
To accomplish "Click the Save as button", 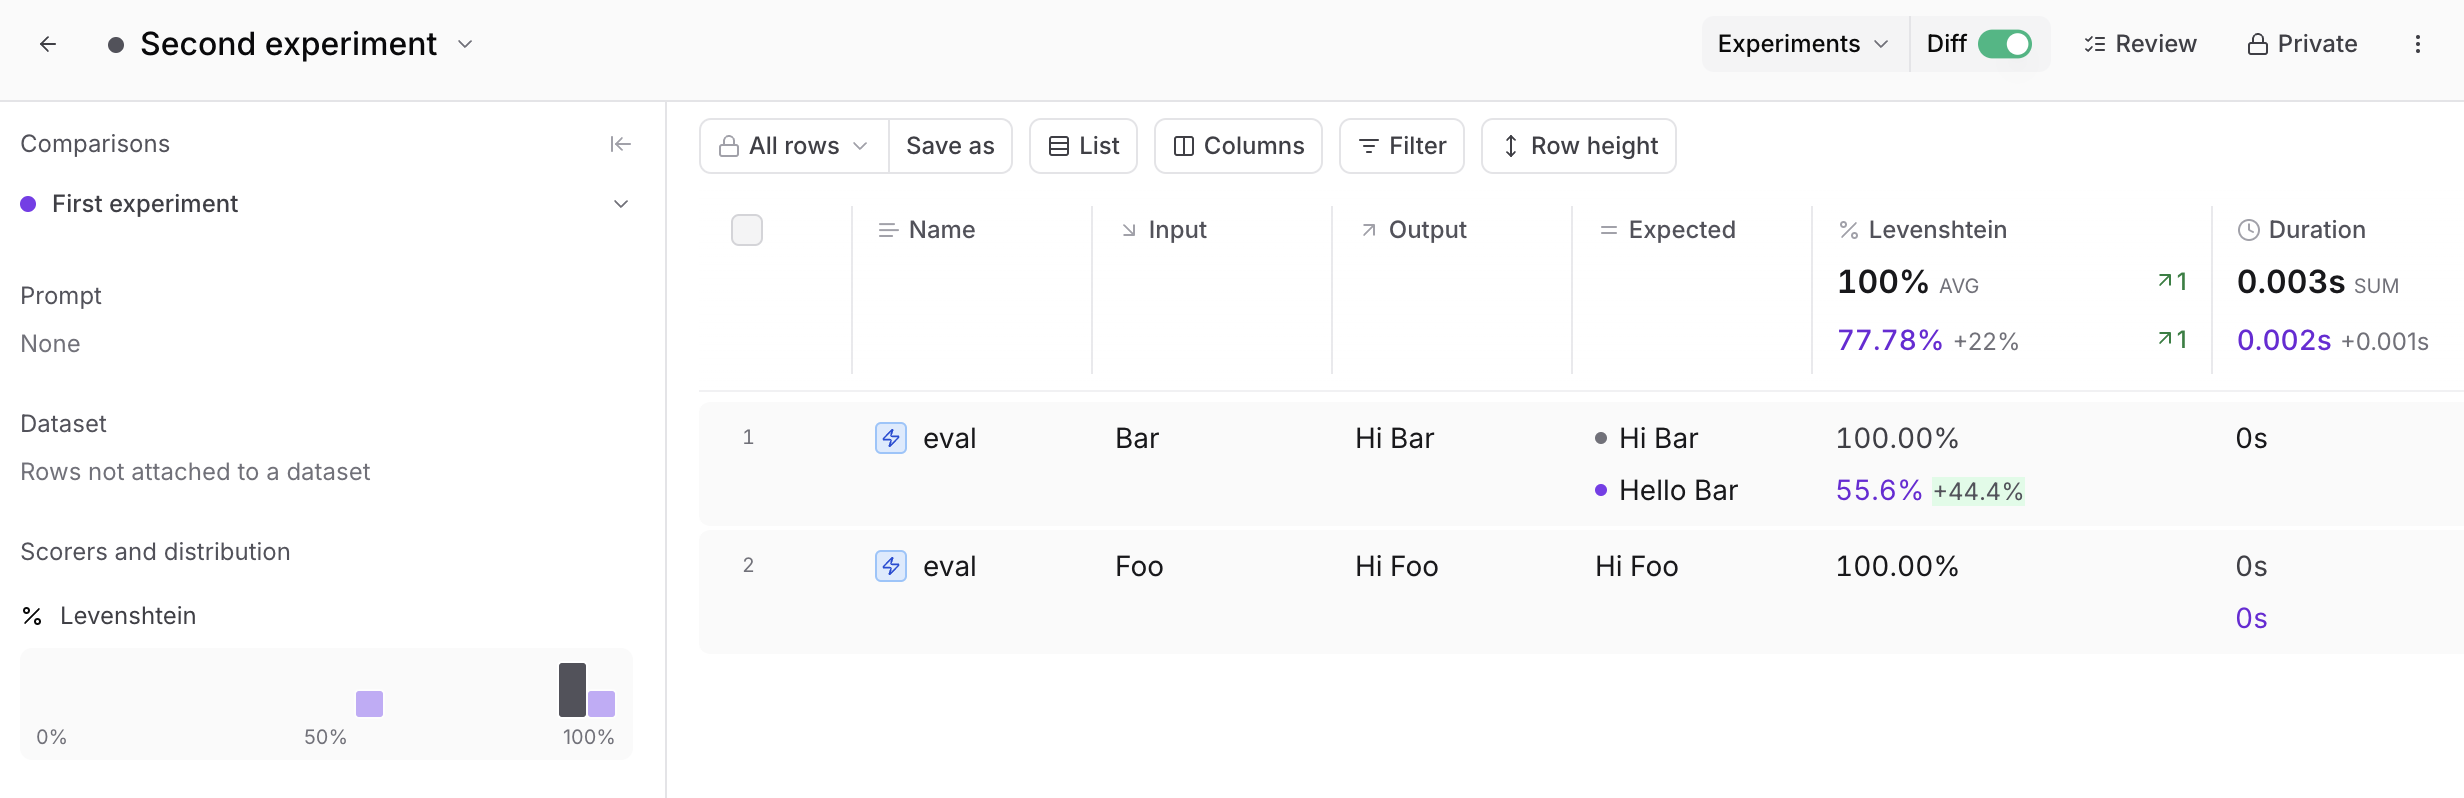I will 950,146.
